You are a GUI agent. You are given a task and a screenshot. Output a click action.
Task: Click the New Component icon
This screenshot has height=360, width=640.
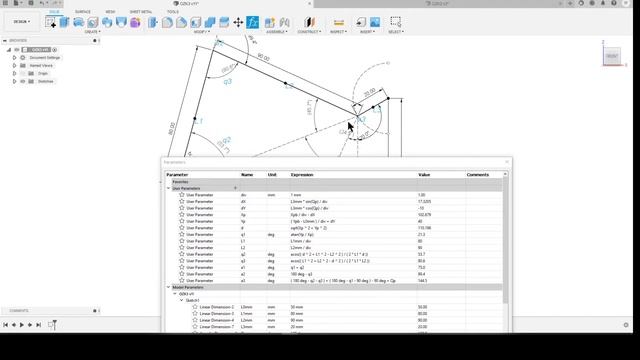point(270,22)
